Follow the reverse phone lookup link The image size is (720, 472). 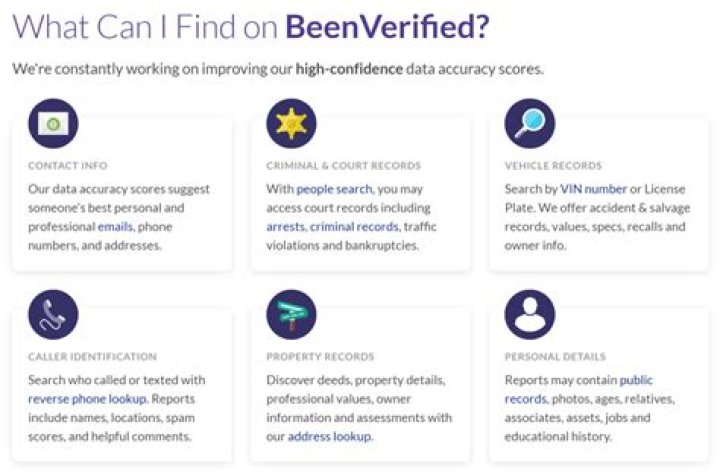point(87,399)
